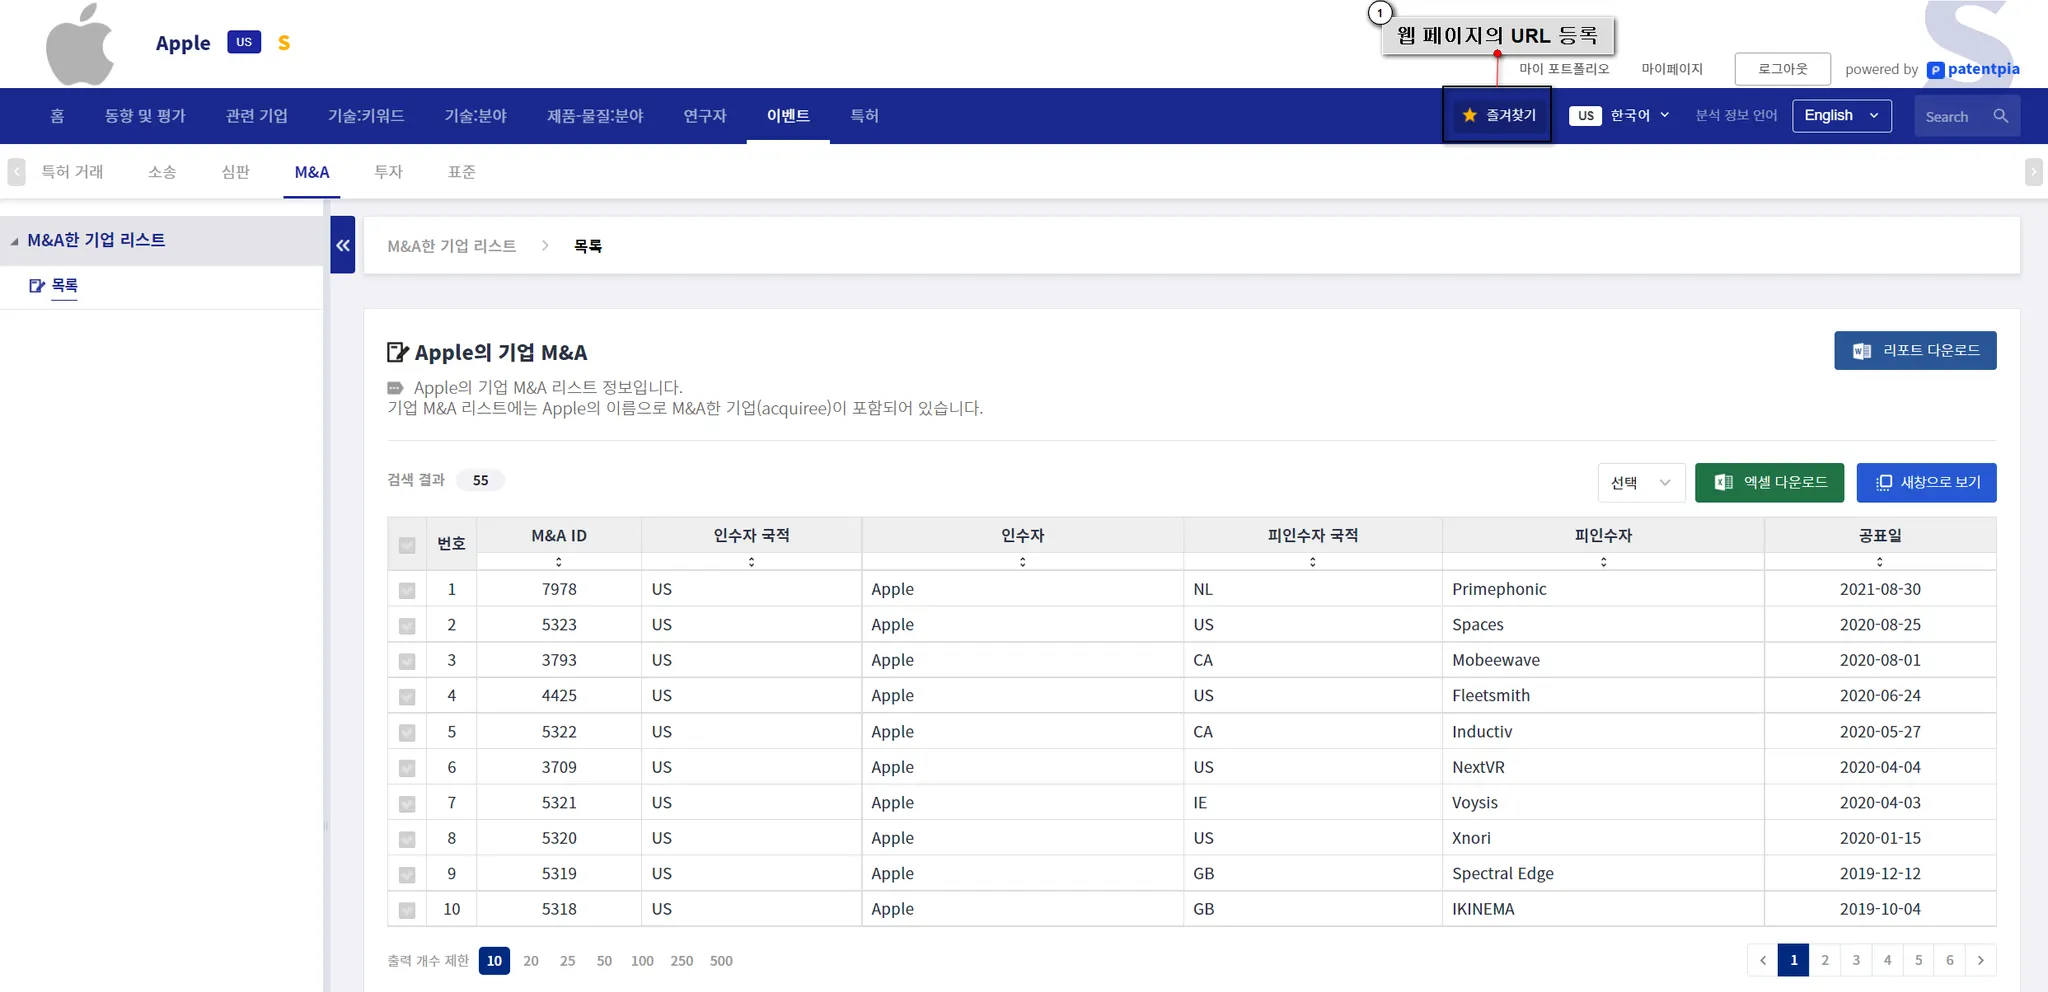Collapse sidebar with double-chevron button
Viewport: 2048px width, 992px height.
[x=343, y=245]
